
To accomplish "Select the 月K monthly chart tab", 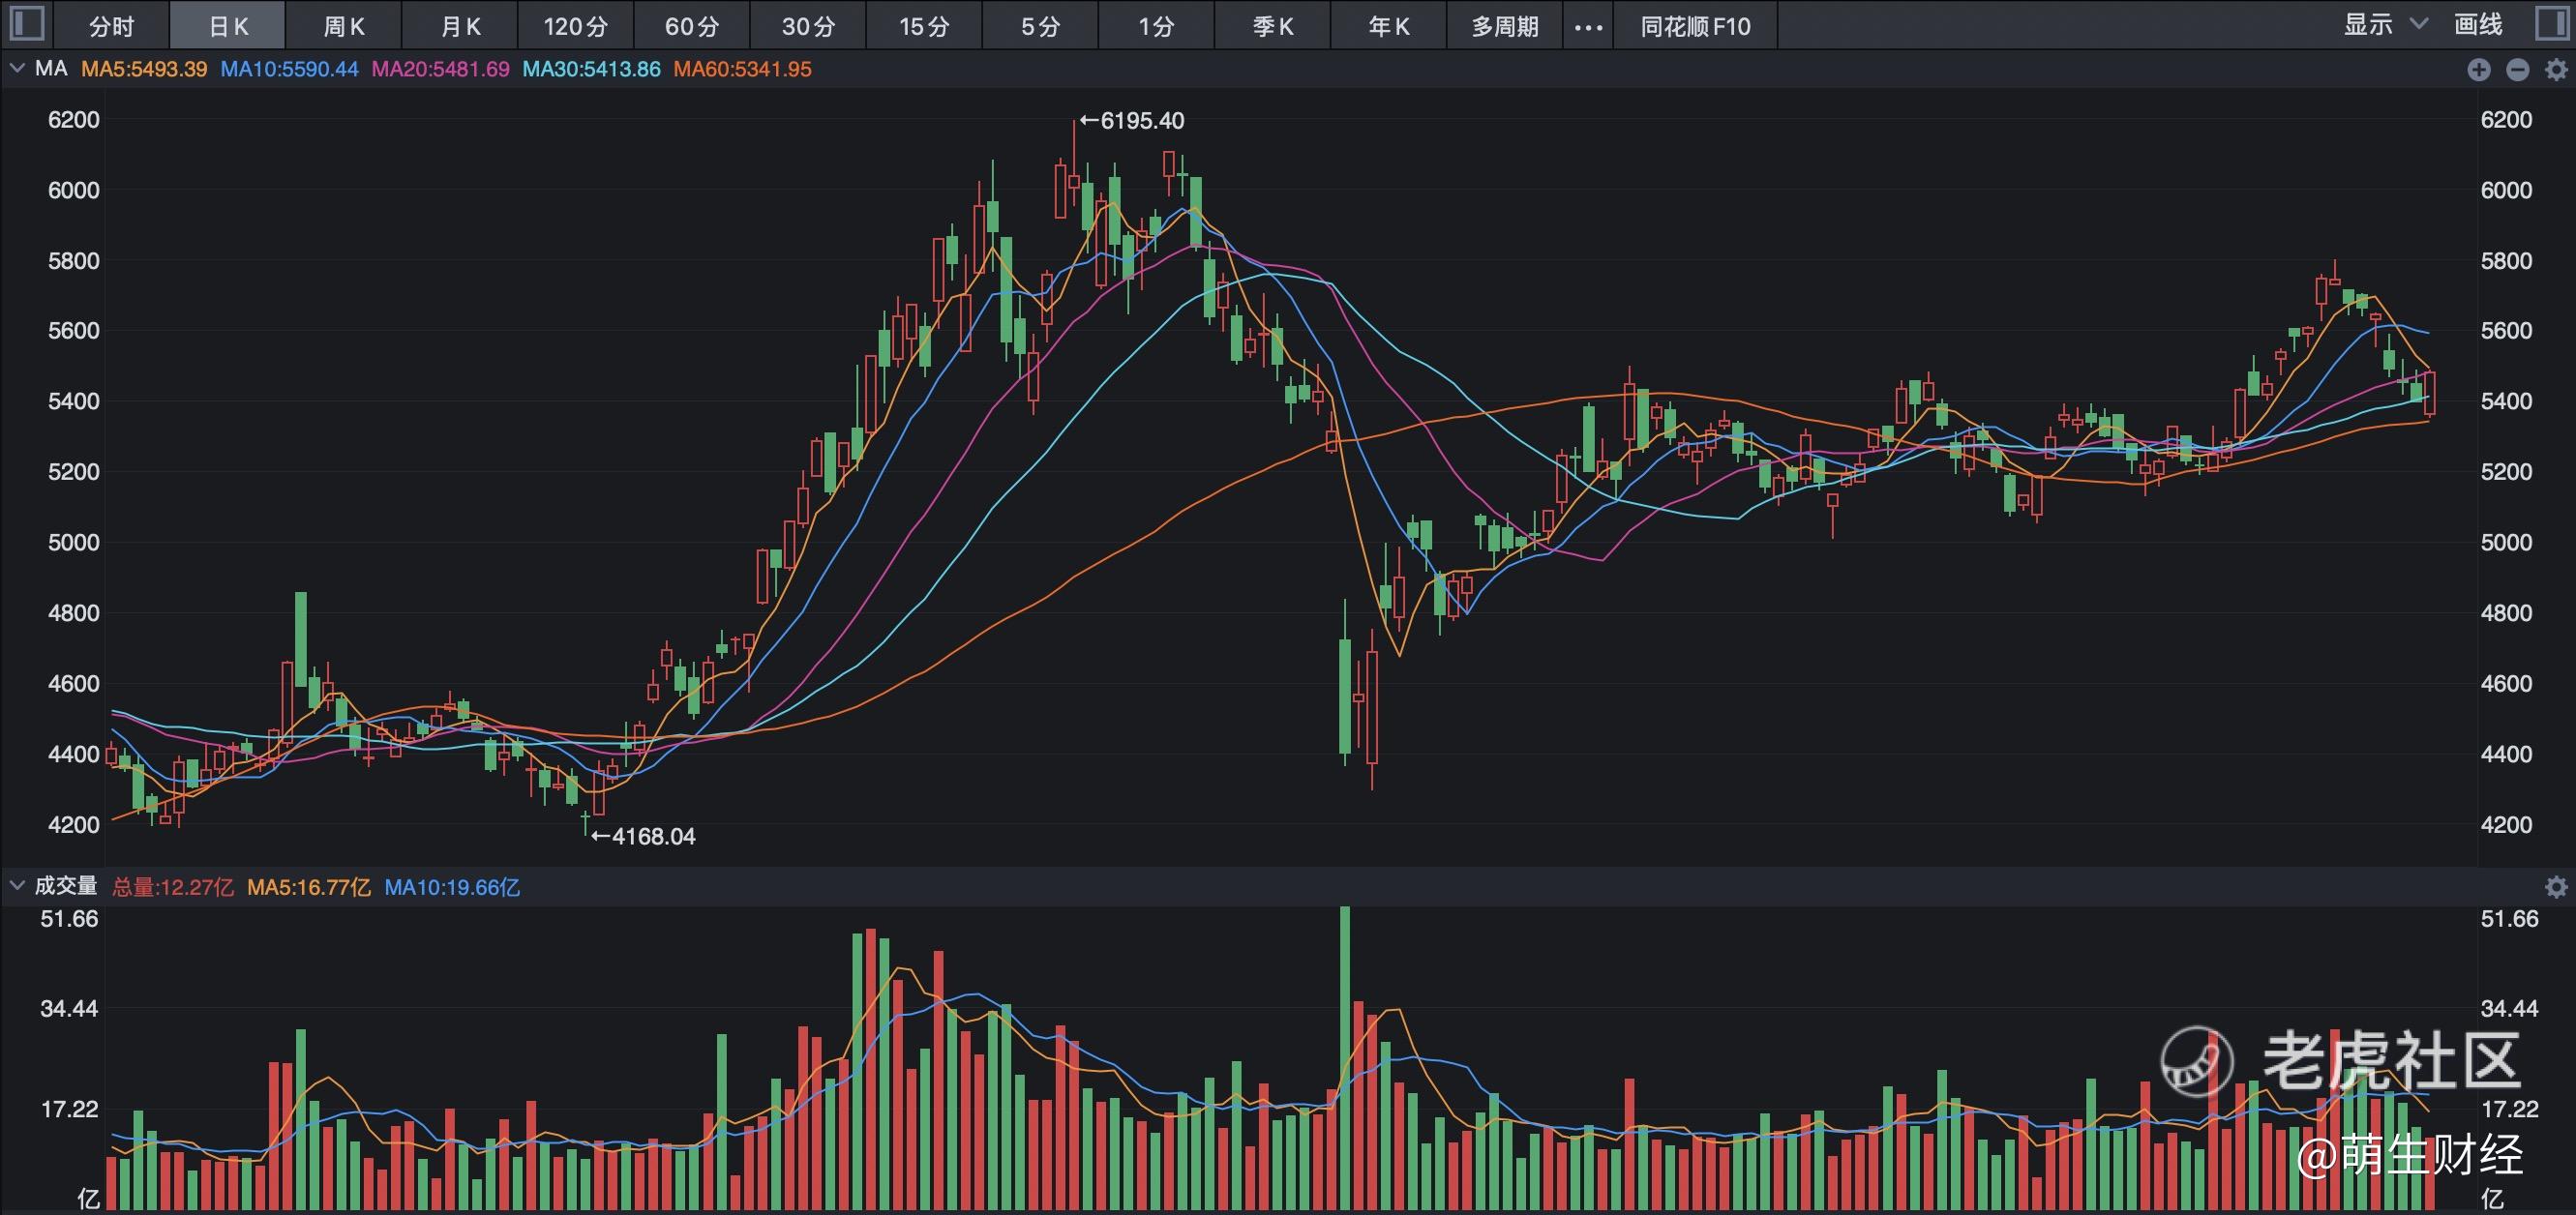I will point(460,26).
